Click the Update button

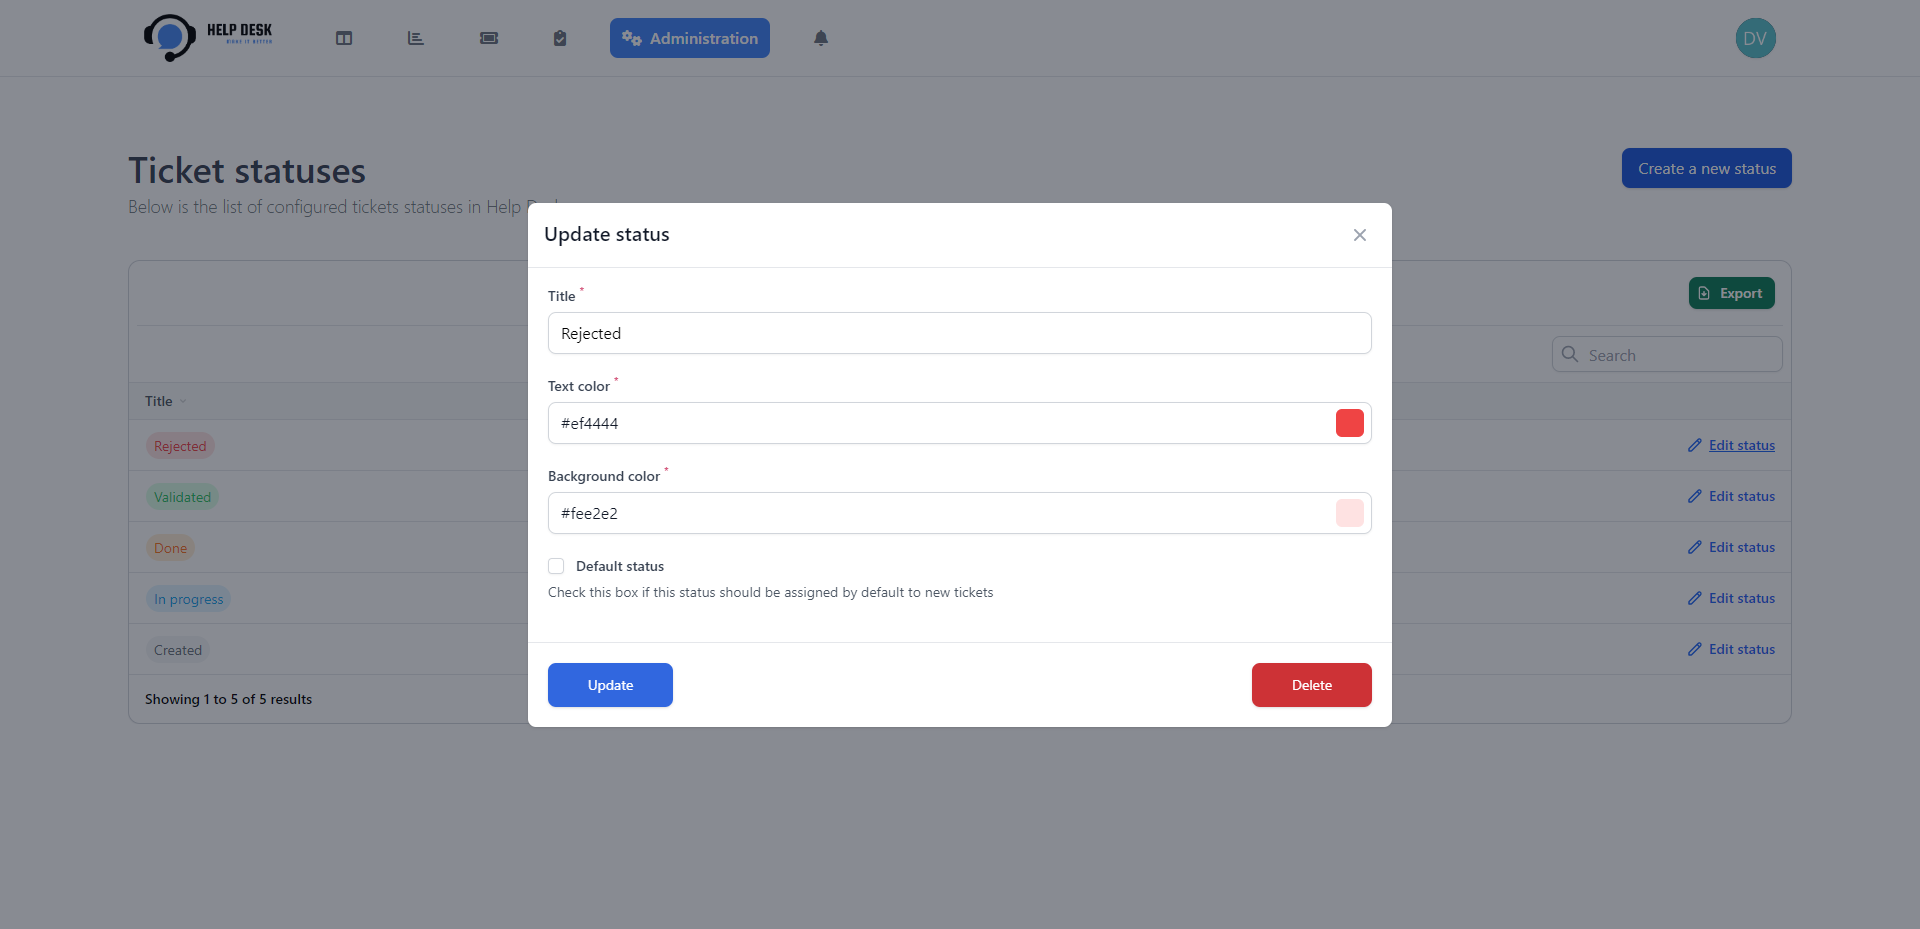(x=610, y=685)
